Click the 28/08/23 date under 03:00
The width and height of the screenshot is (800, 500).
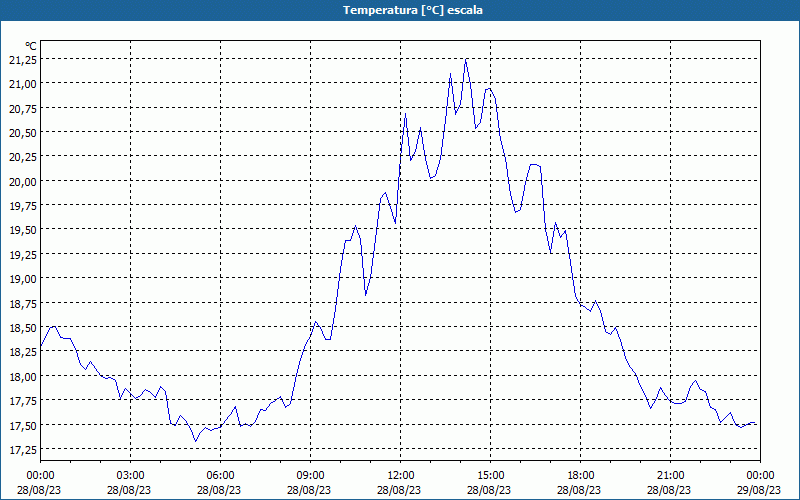[129, 490]
